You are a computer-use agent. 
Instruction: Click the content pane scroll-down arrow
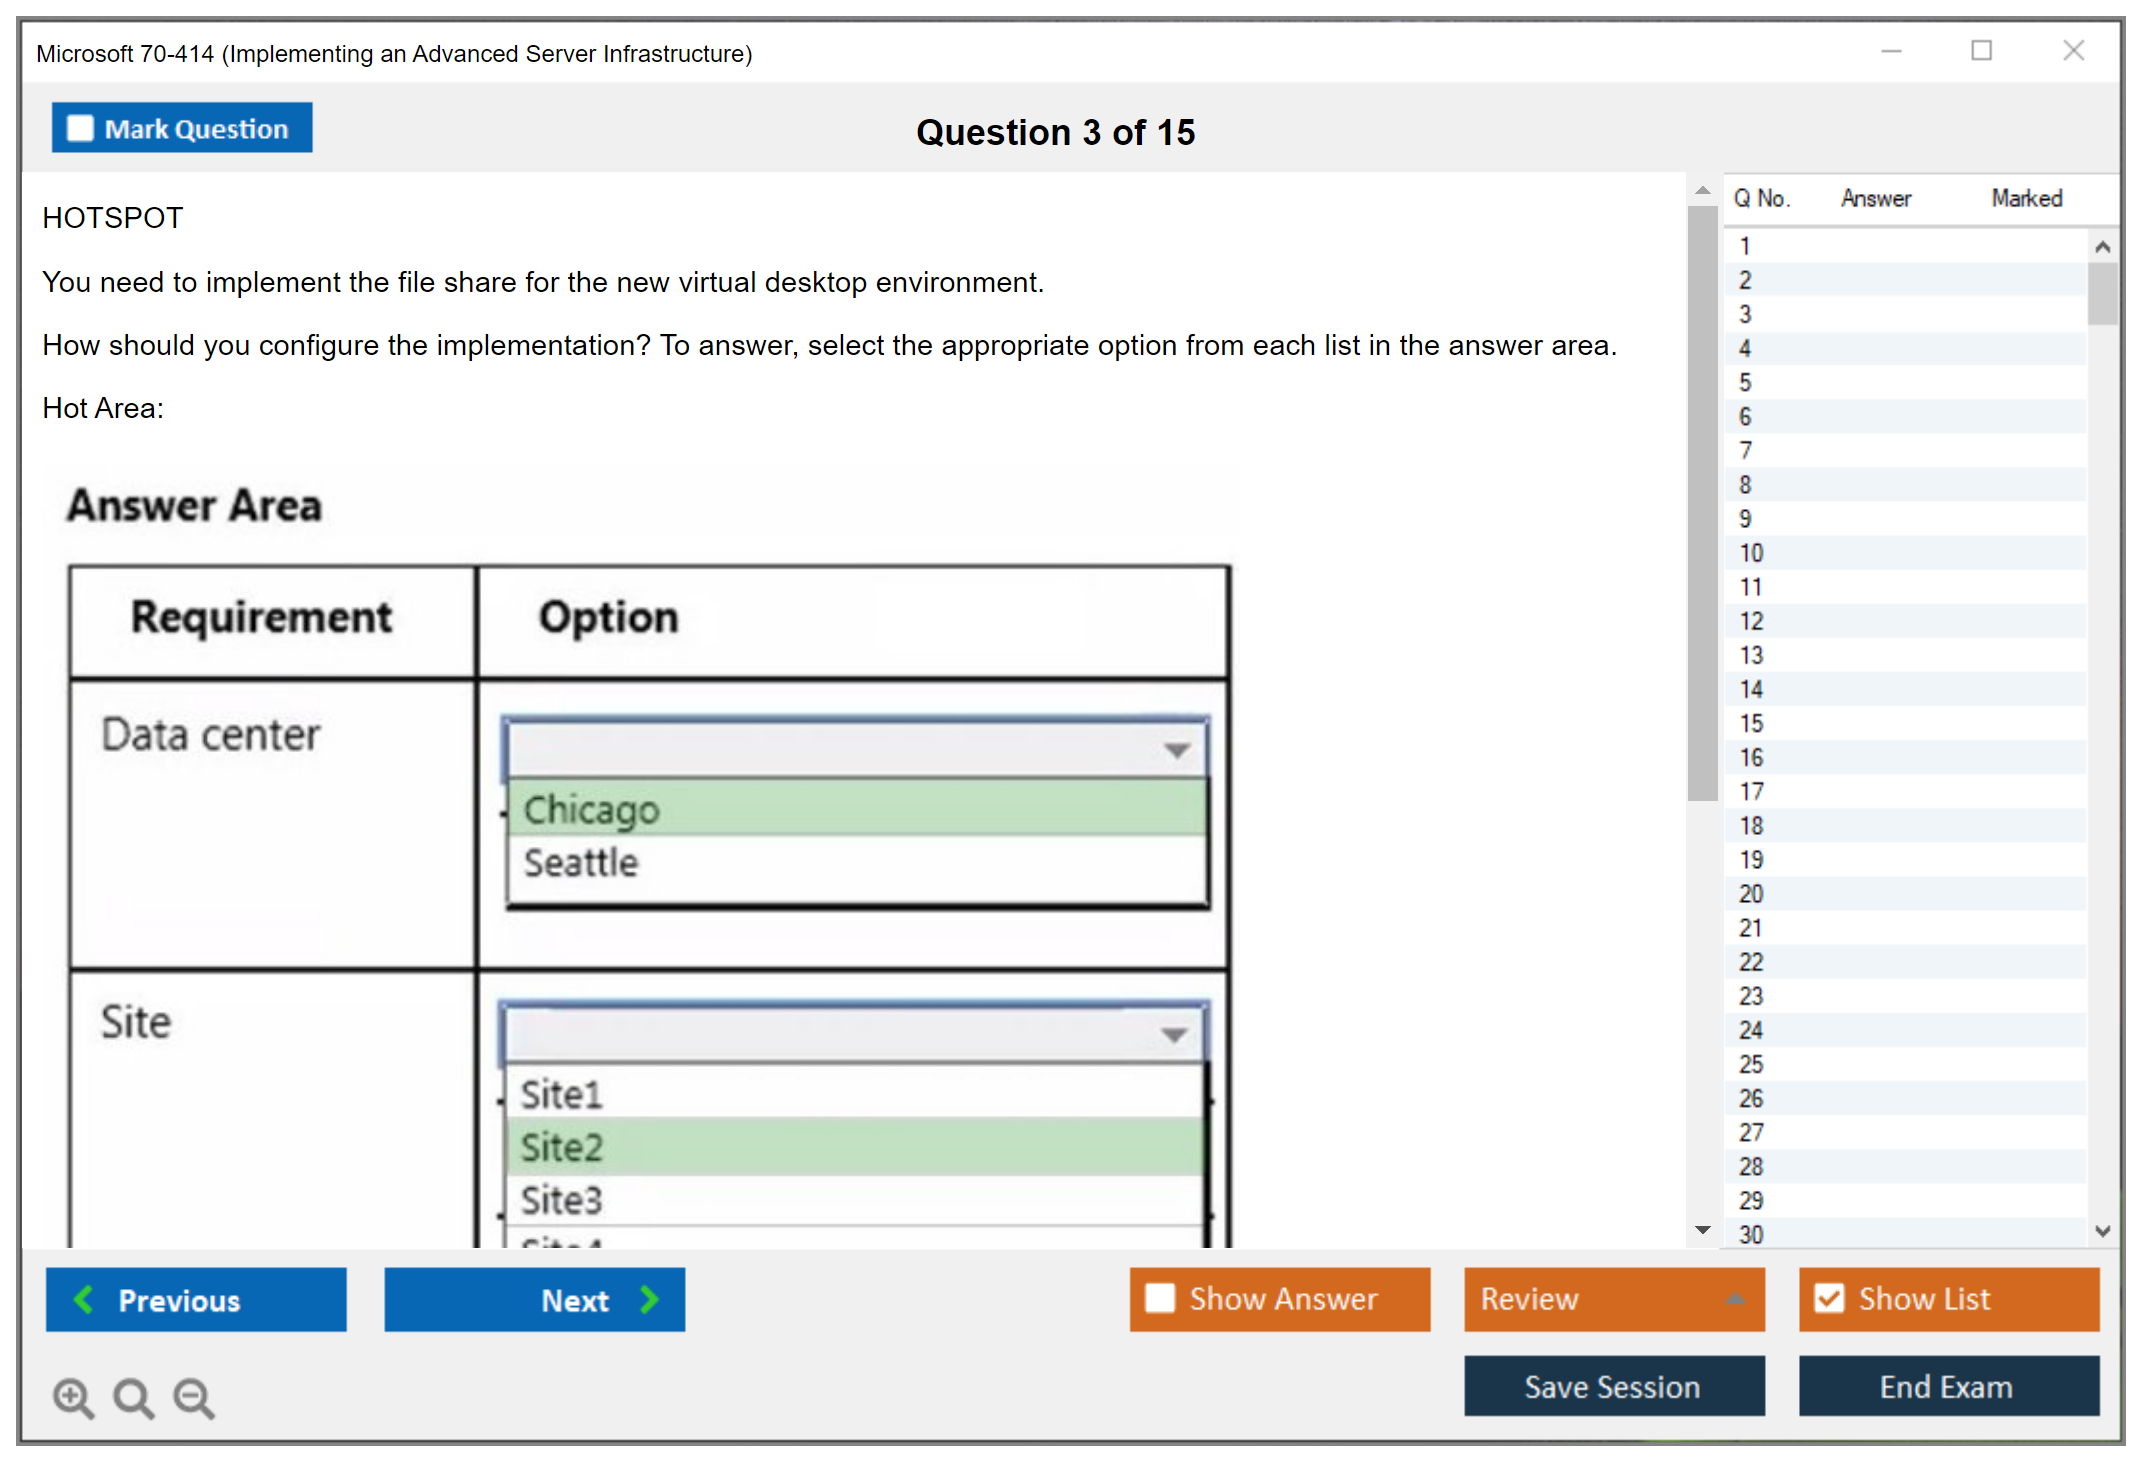(x=1702, y=1230)
